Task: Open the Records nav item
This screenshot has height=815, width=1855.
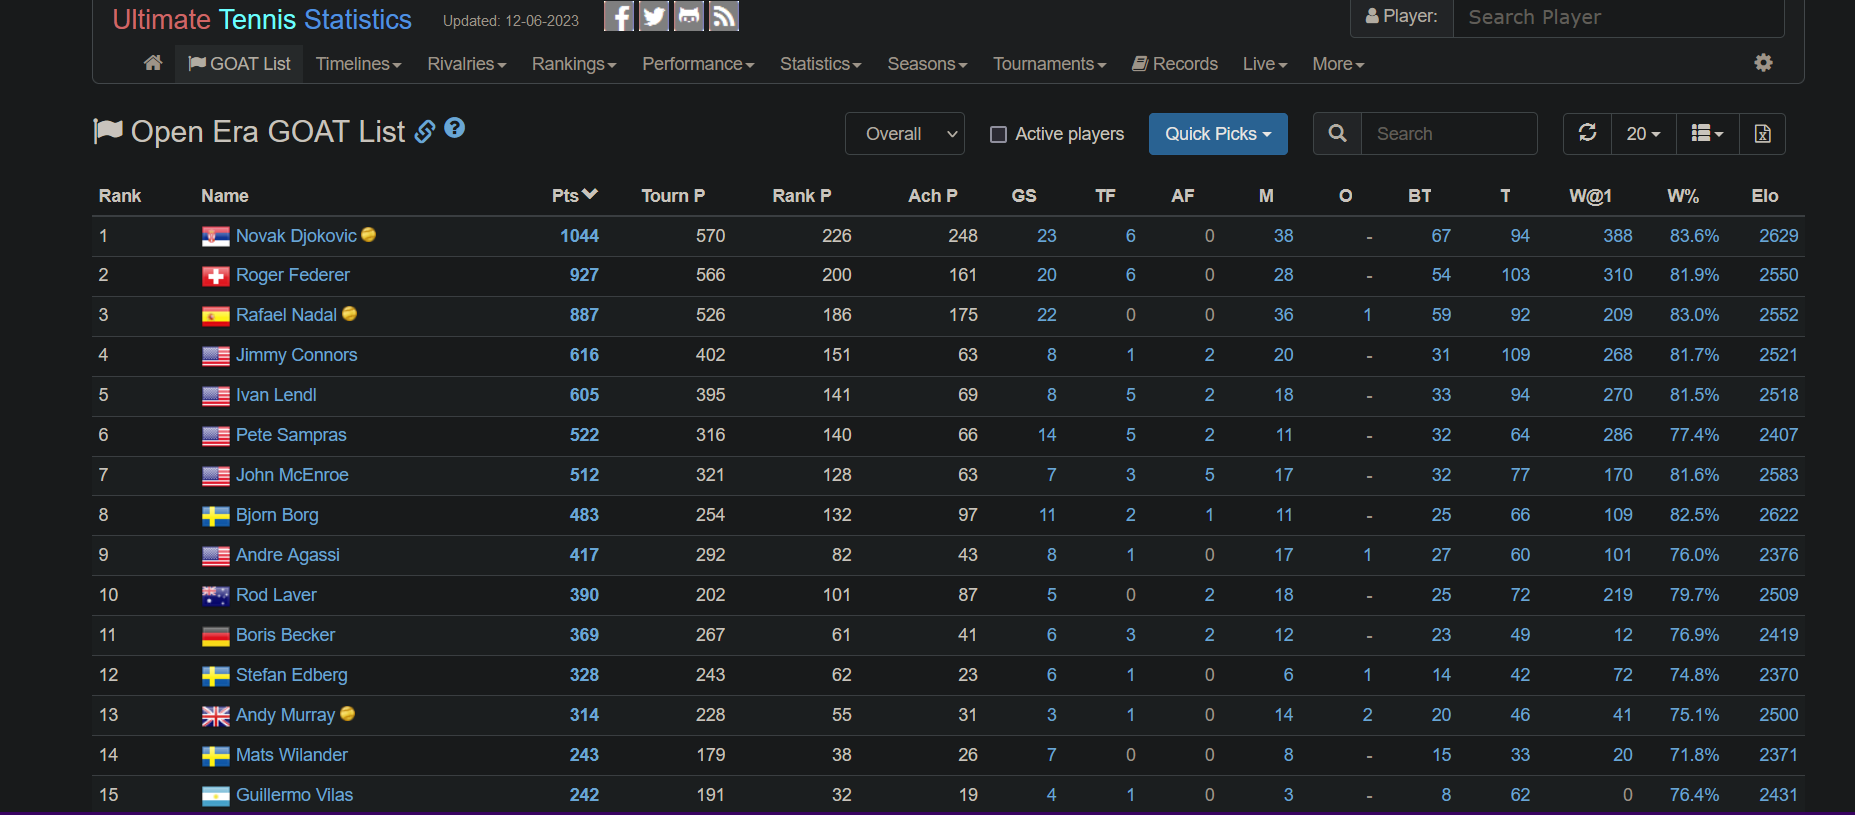Action: pyautogui.click(x=1175, y=64)
